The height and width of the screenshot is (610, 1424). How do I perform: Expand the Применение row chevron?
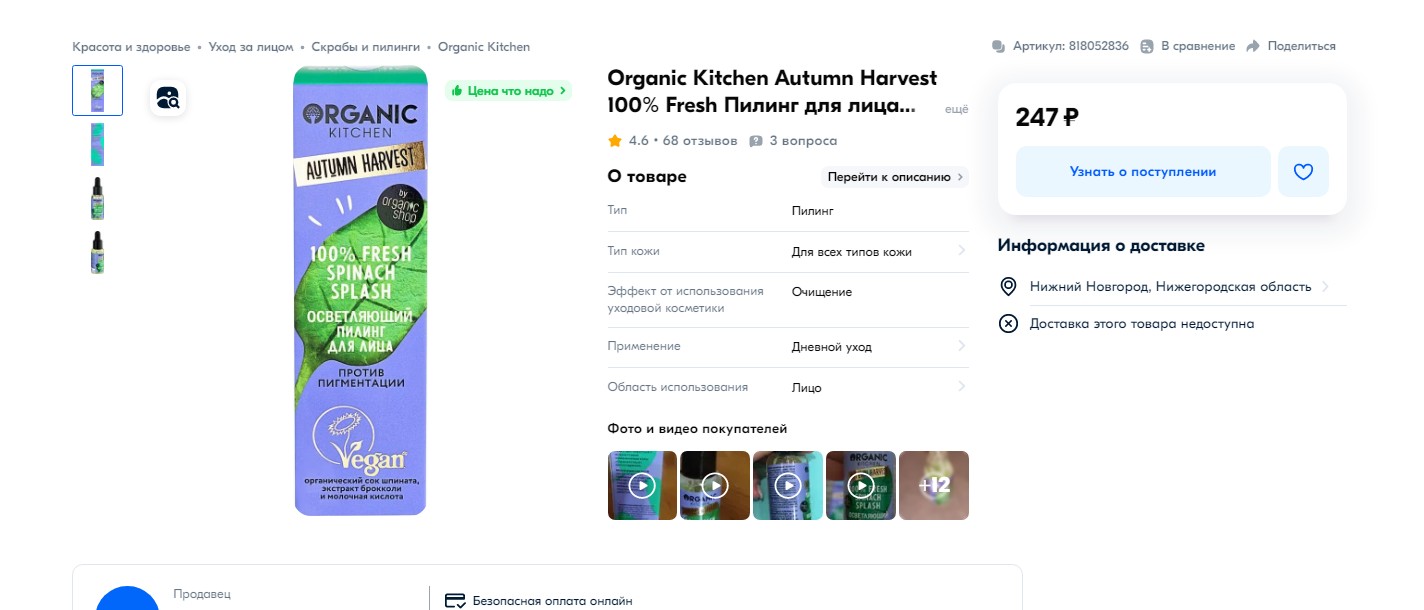tap(961, 346)
